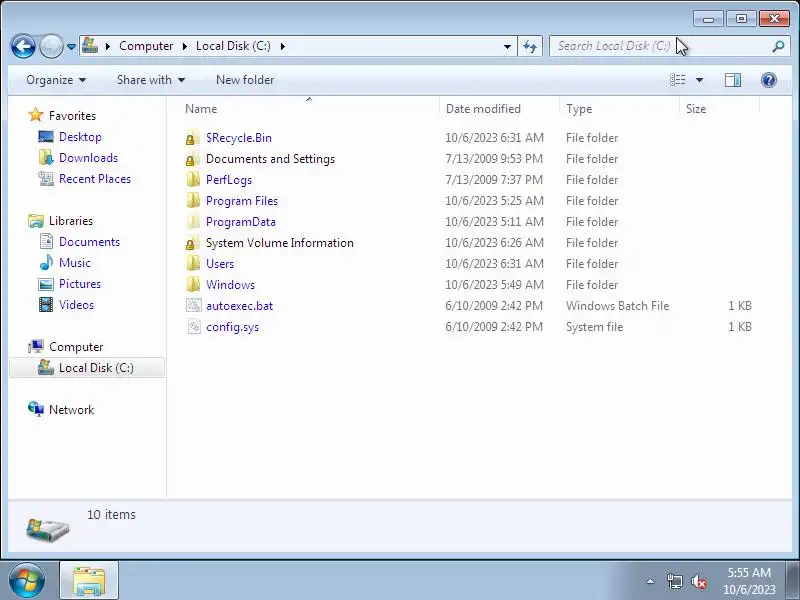Create a New folder
The image size is (800, 600).
point(245,80)
